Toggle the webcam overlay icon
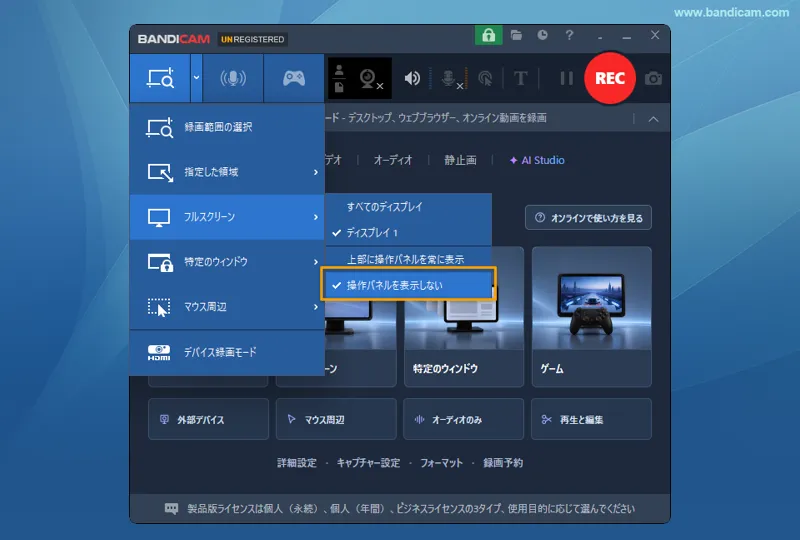 (371, 79)
